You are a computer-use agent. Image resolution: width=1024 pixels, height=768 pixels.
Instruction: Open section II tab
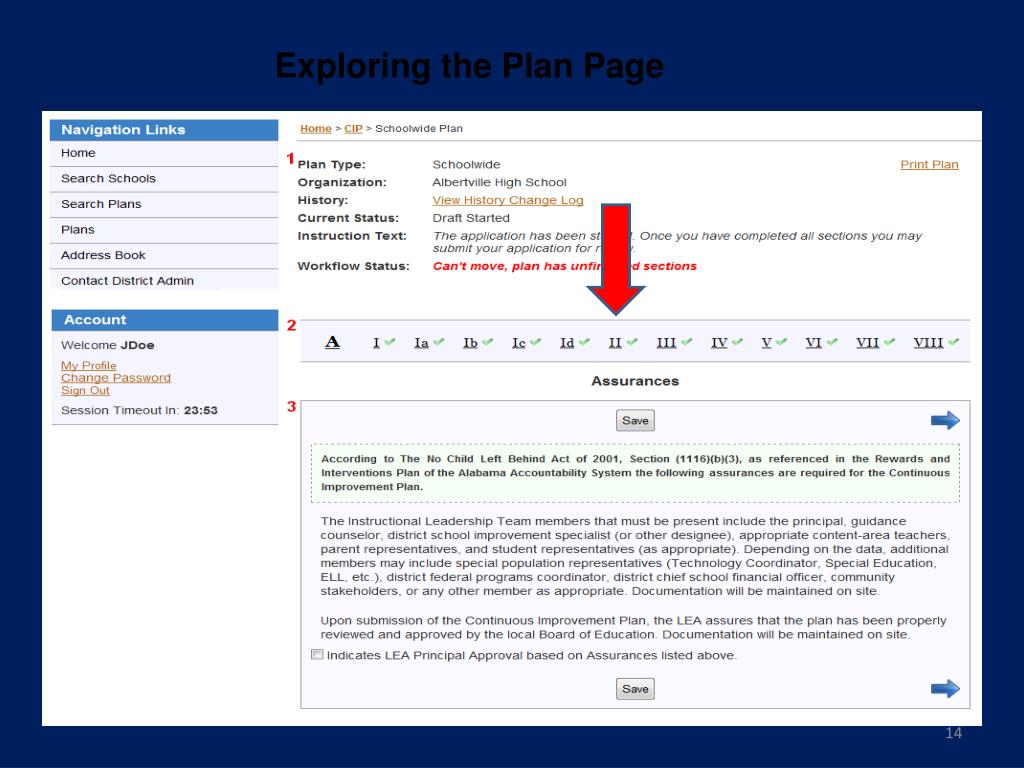click(x=615, y=343)
